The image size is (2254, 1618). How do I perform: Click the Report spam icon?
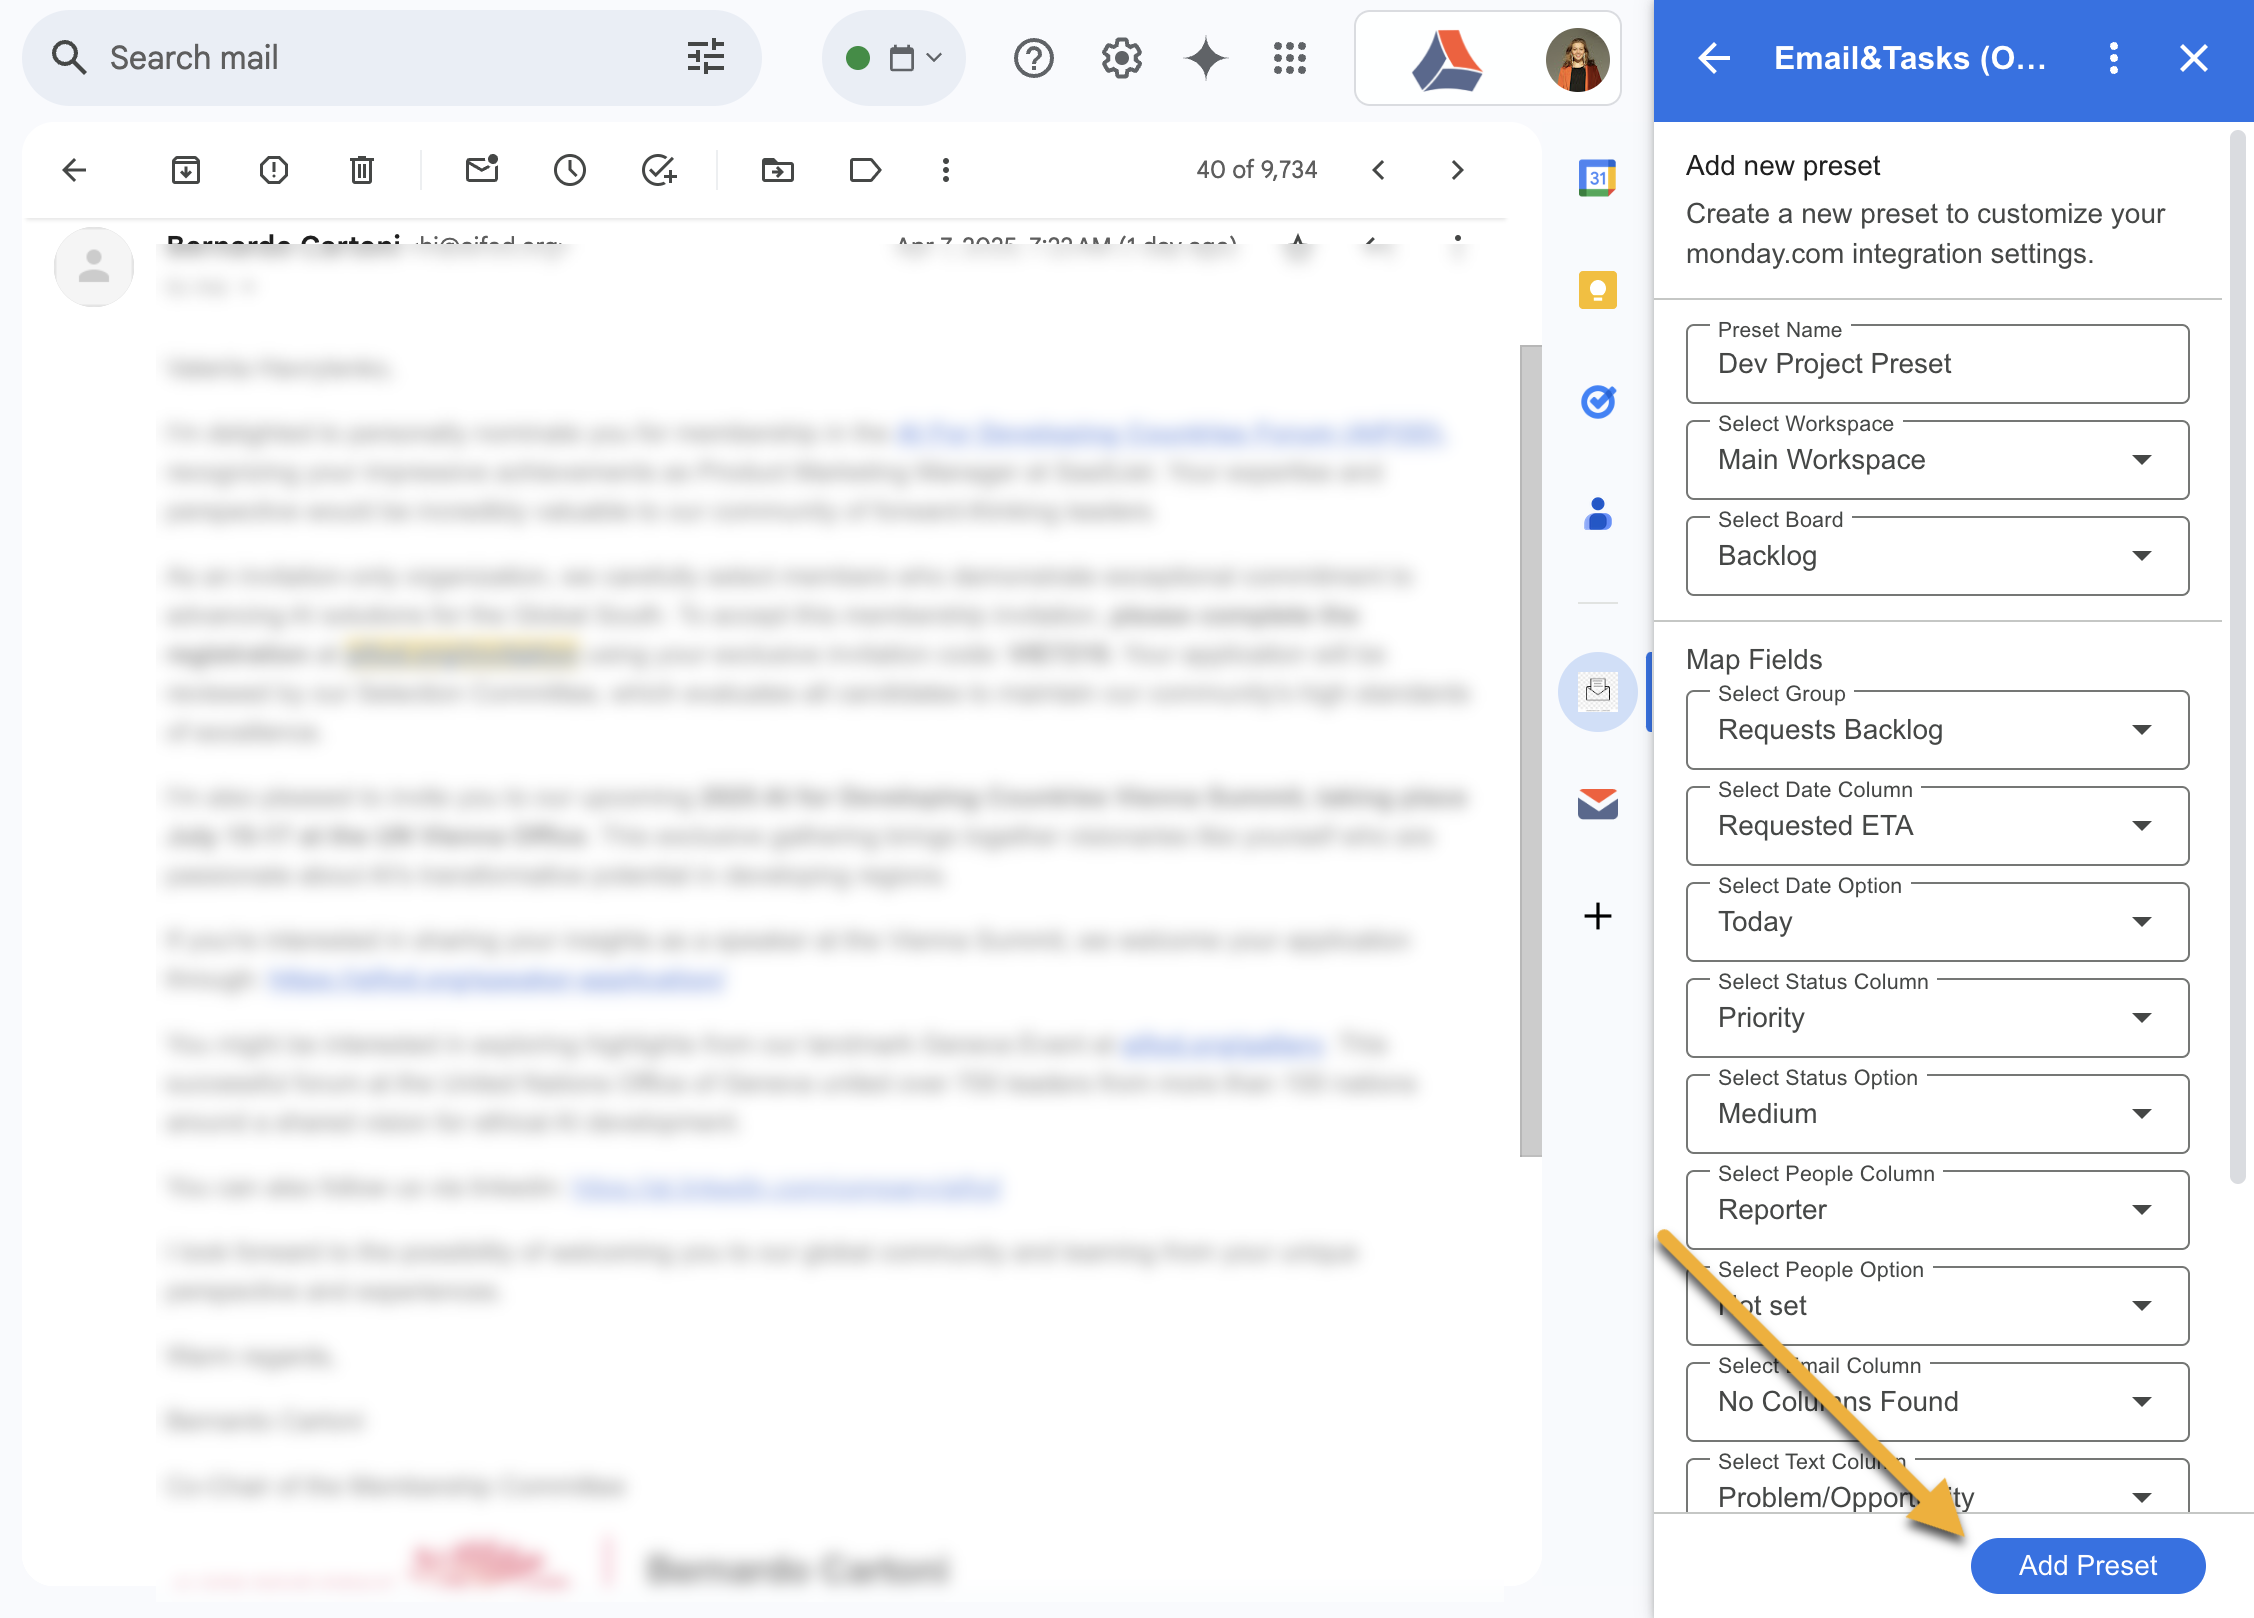(274, 170)
